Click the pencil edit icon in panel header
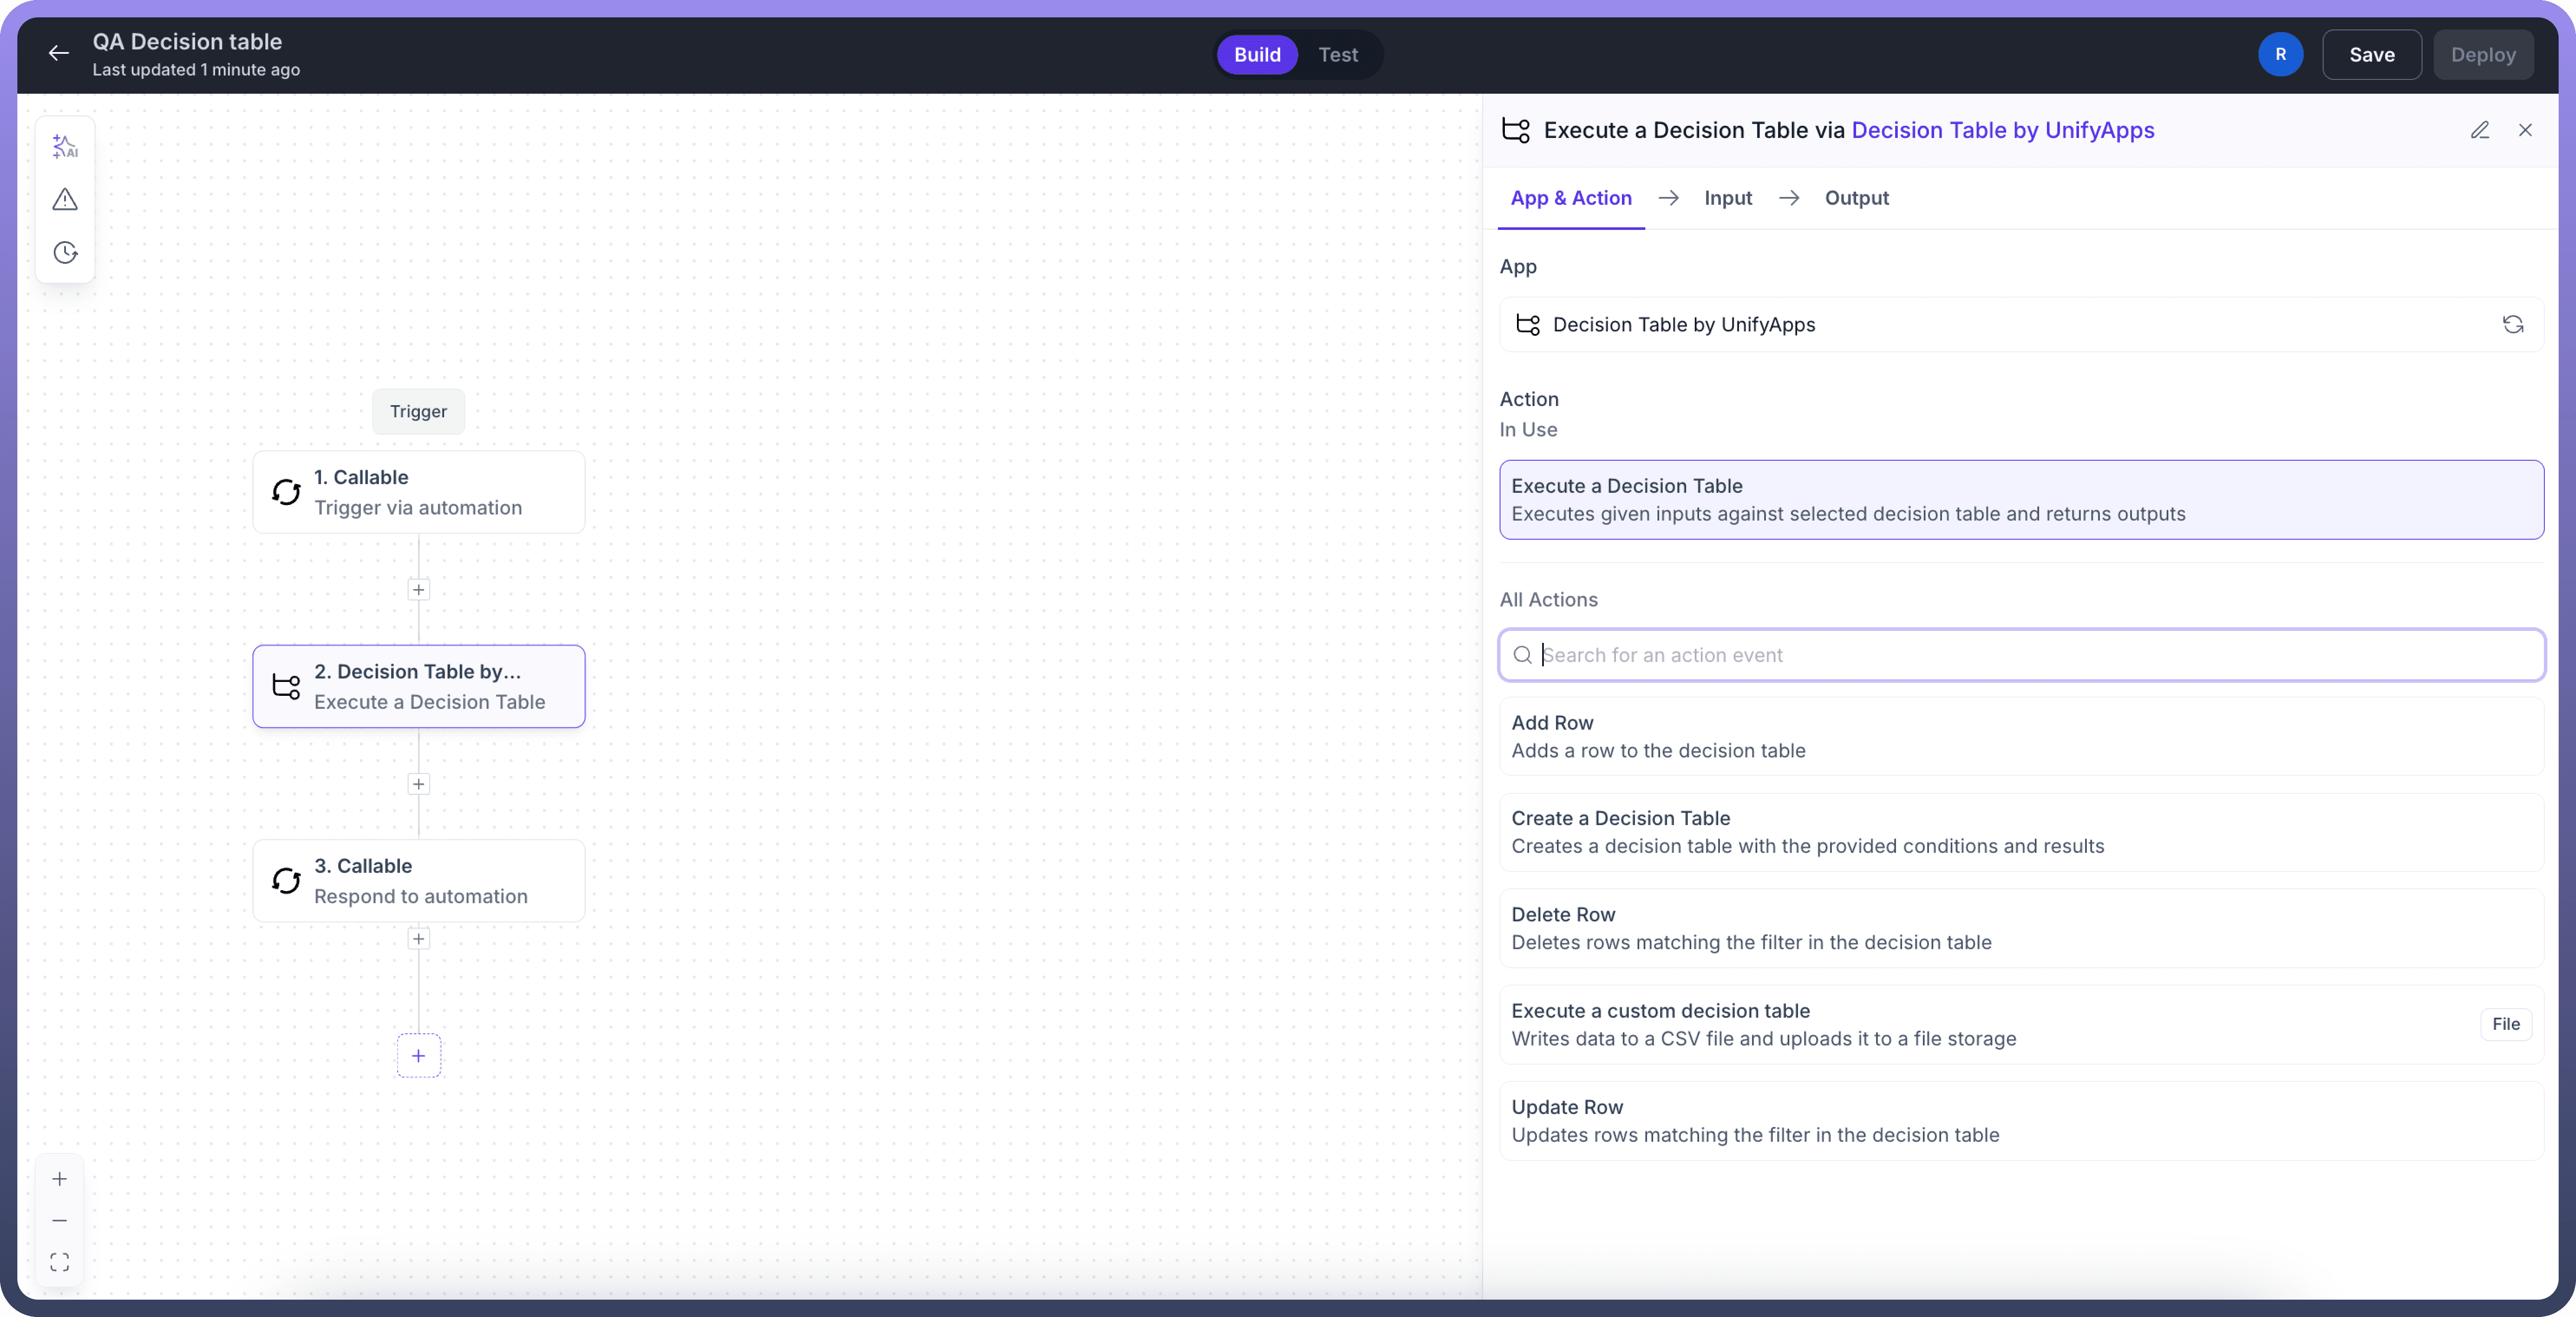Viewport: 2576px width, 1317px height. (2479, 130)
